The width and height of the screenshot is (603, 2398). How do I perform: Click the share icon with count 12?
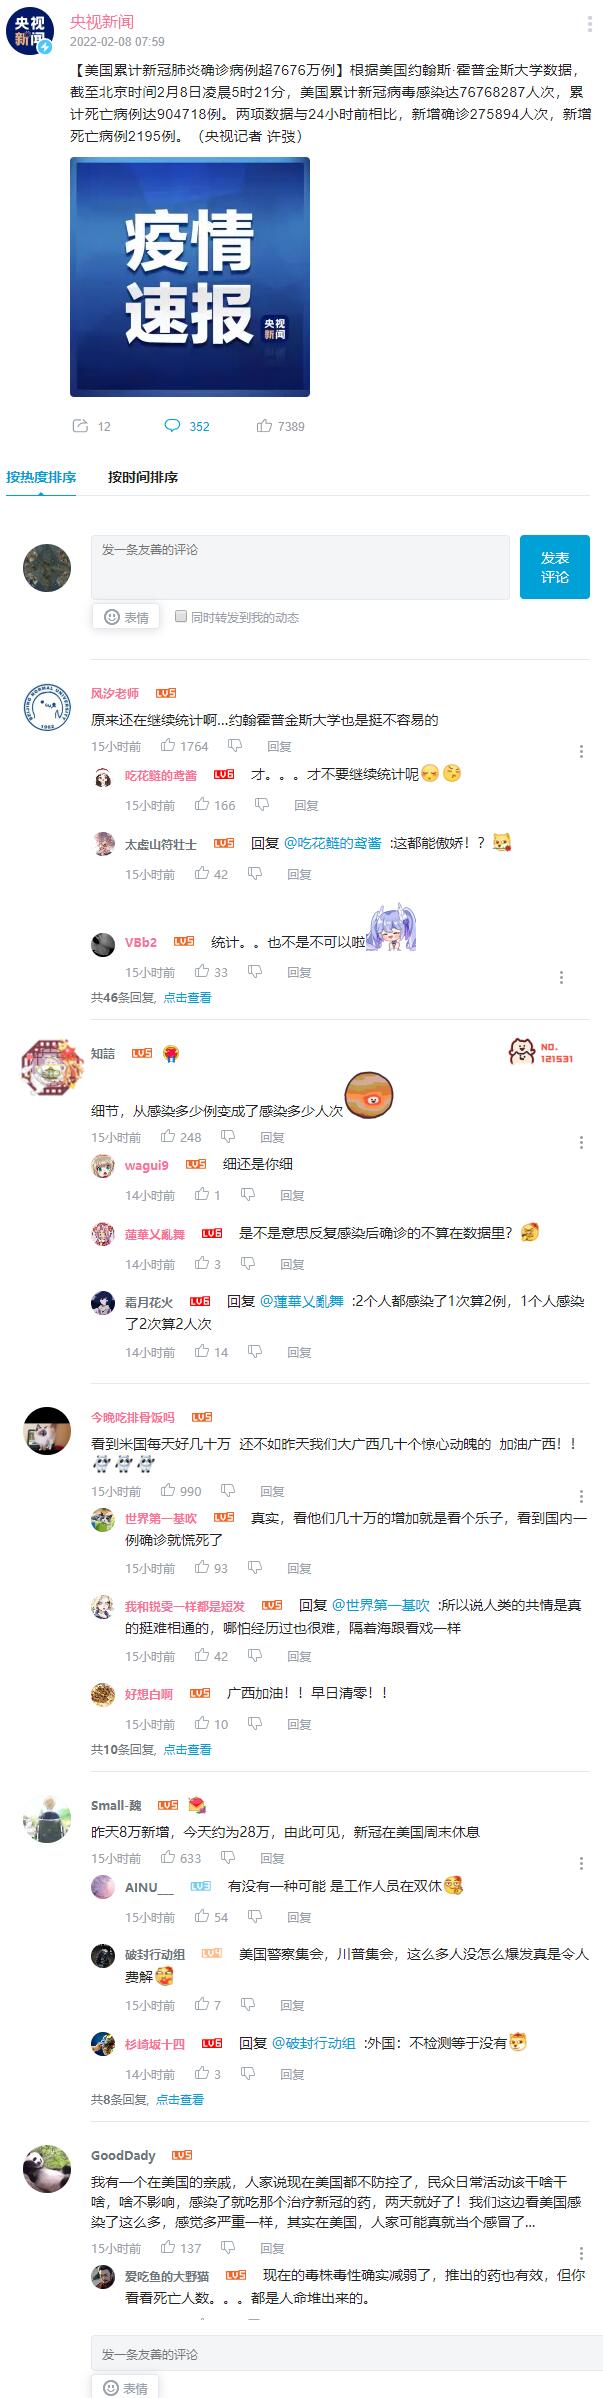pyautogui.click(x=80, y=426)
